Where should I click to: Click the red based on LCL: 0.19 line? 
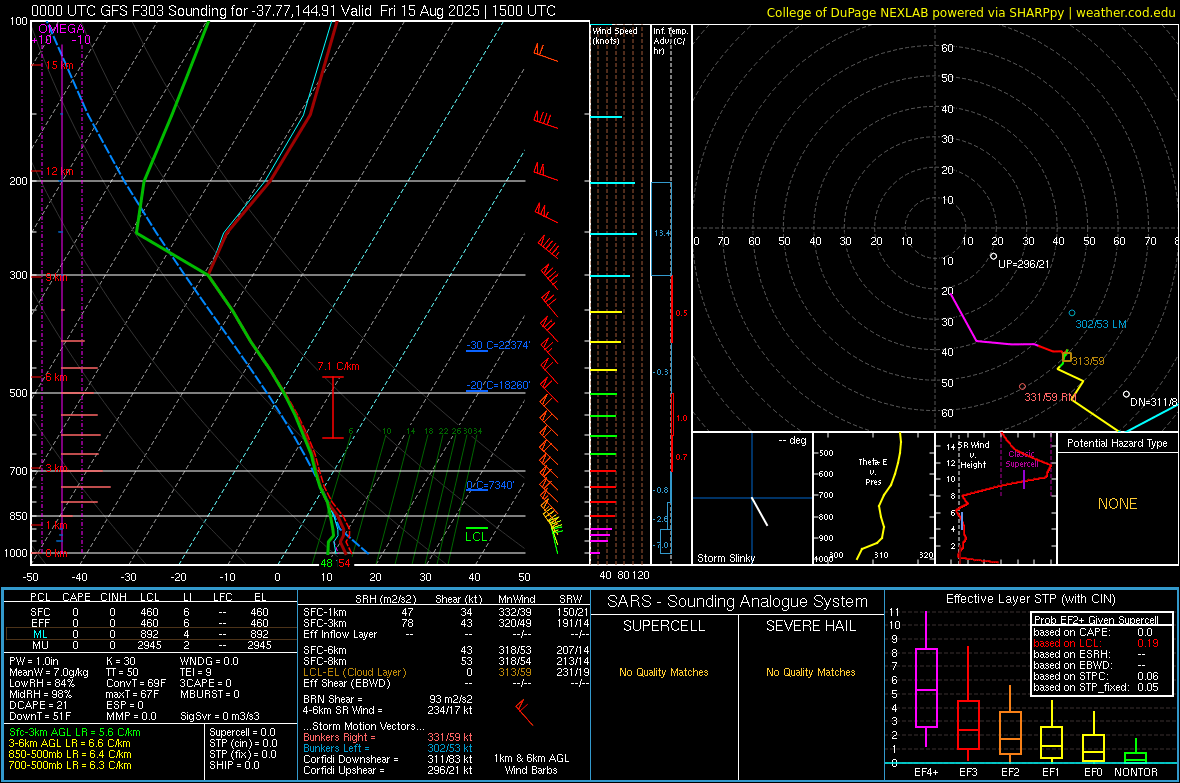click(x=1096, y=643)
